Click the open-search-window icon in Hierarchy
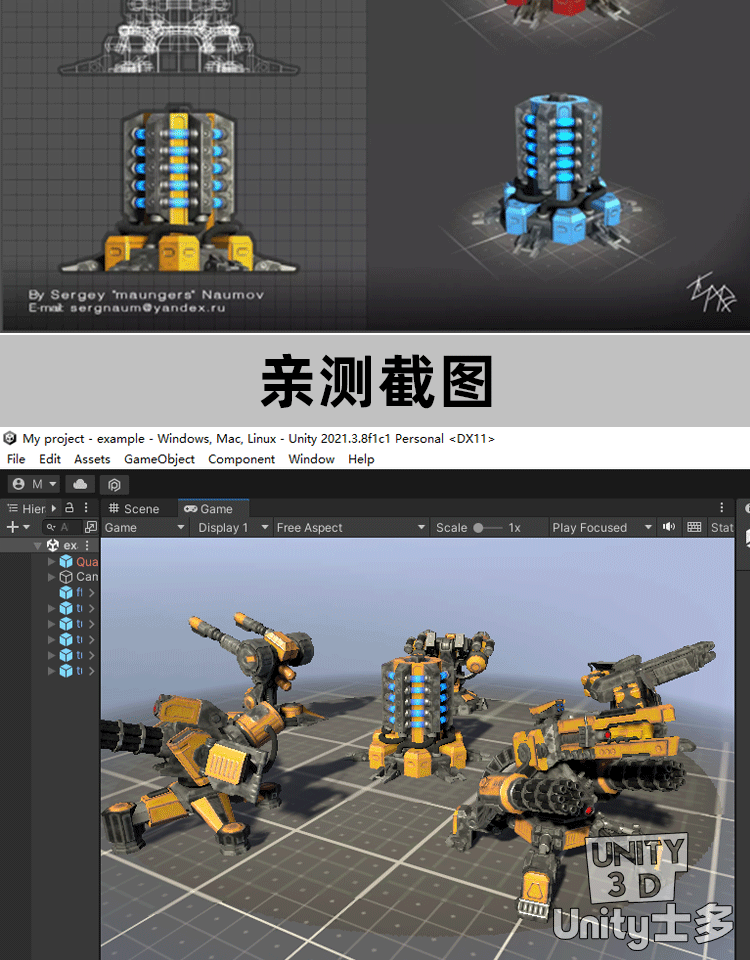The image size is (750, 960). [91, 527]
